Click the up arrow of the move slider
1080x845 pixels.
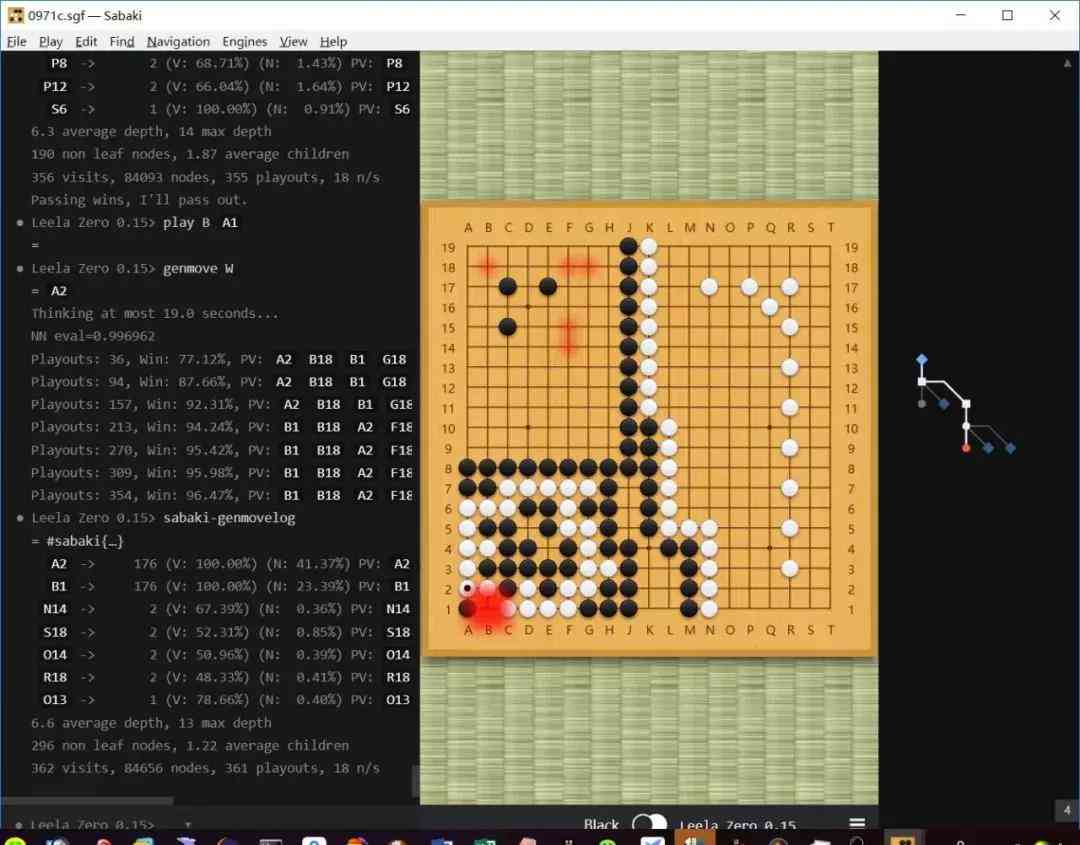1067,63
